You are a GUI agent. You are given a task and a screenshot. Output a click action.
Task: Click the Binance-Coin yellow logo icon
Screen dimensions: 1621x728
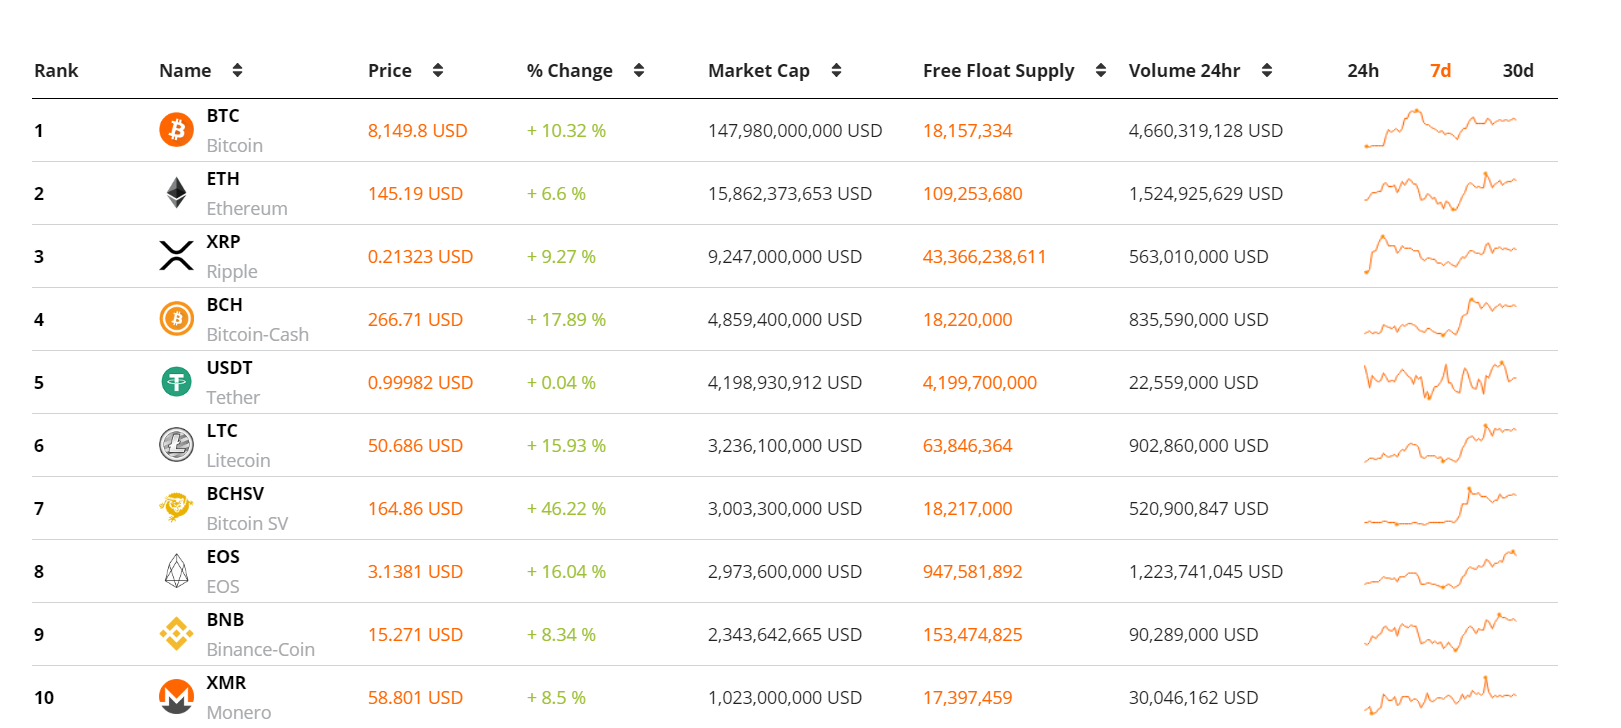point(177,634)
